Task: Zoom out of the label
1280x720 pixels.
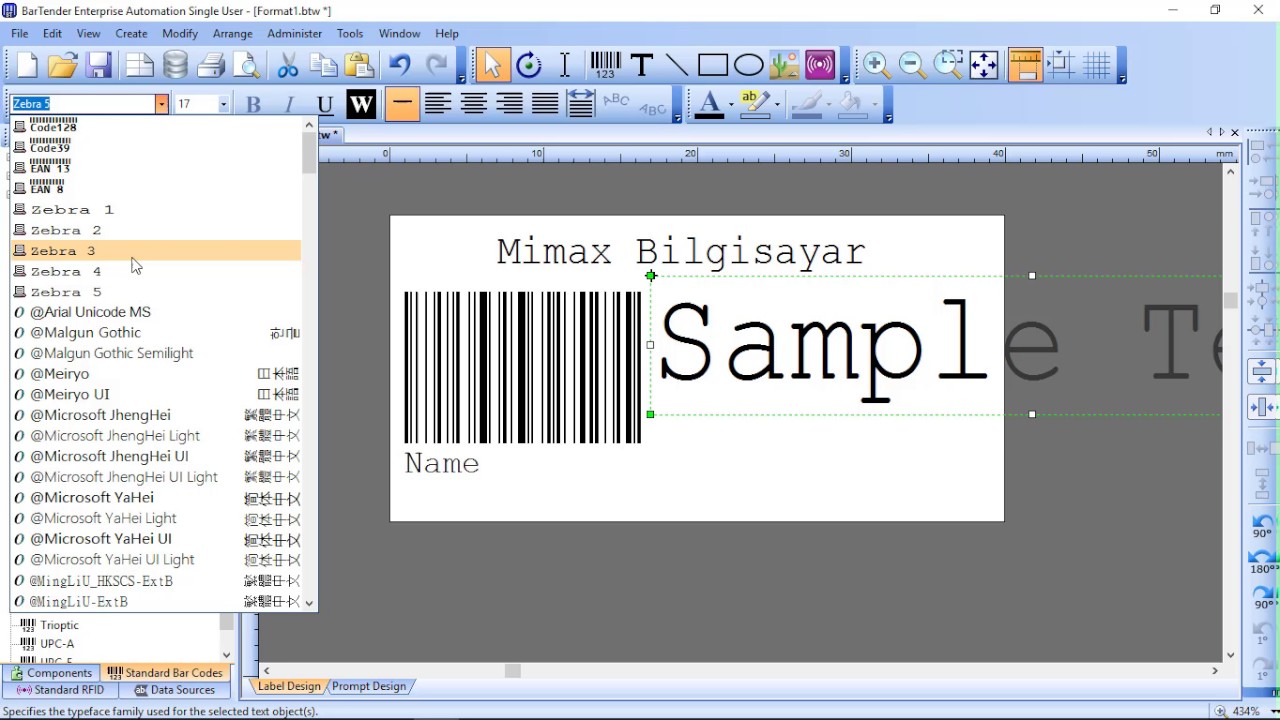Action: 912,66
